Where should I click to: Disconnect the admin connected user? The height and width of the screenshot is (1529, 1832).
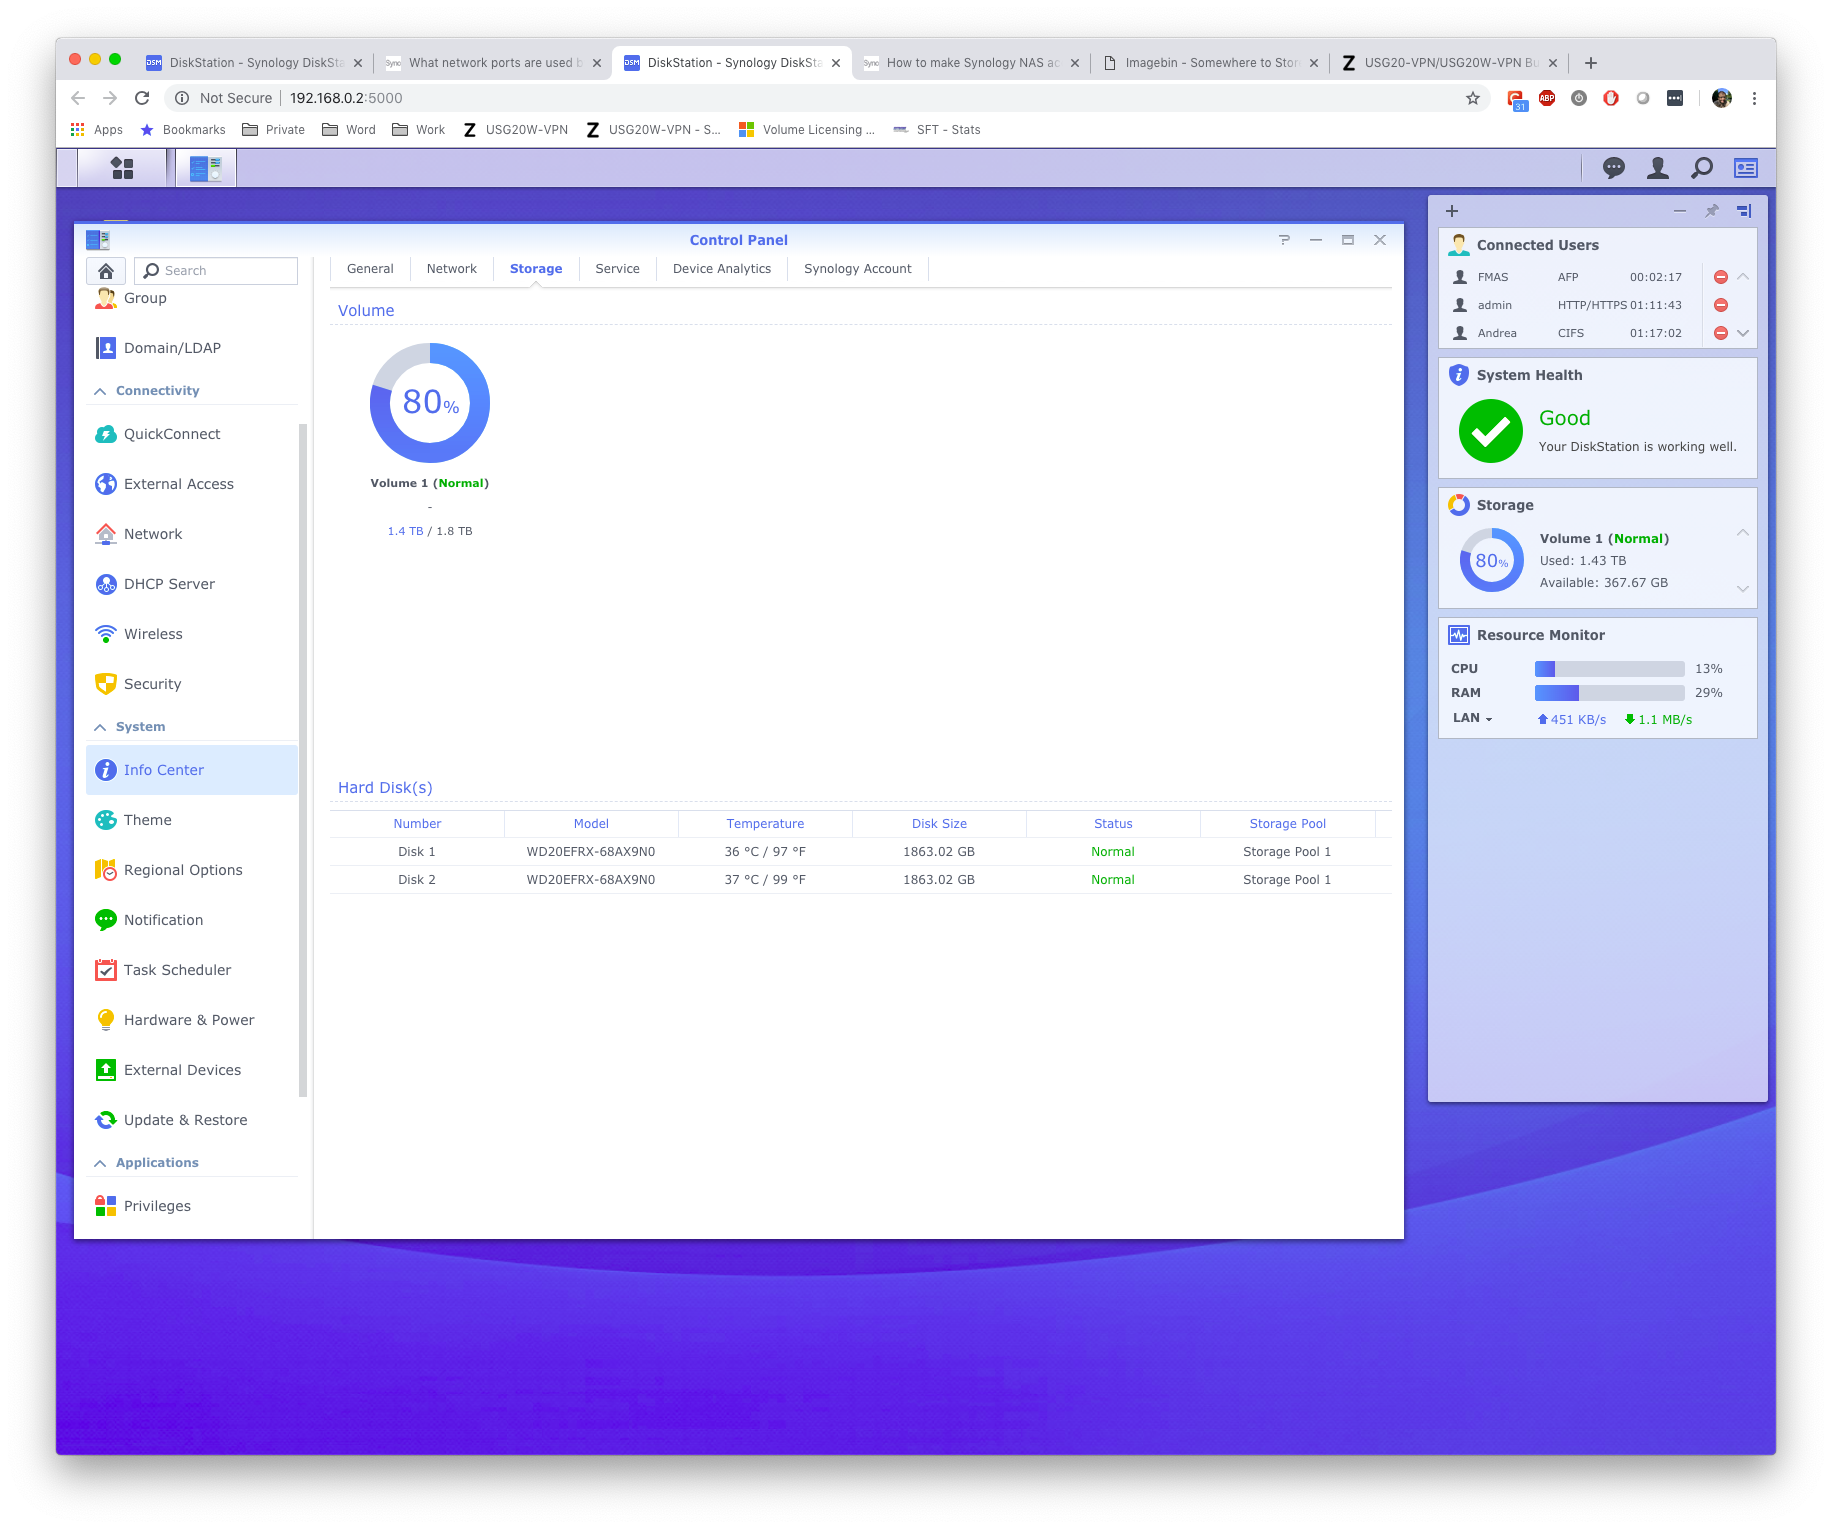[x=1720, y=305]
